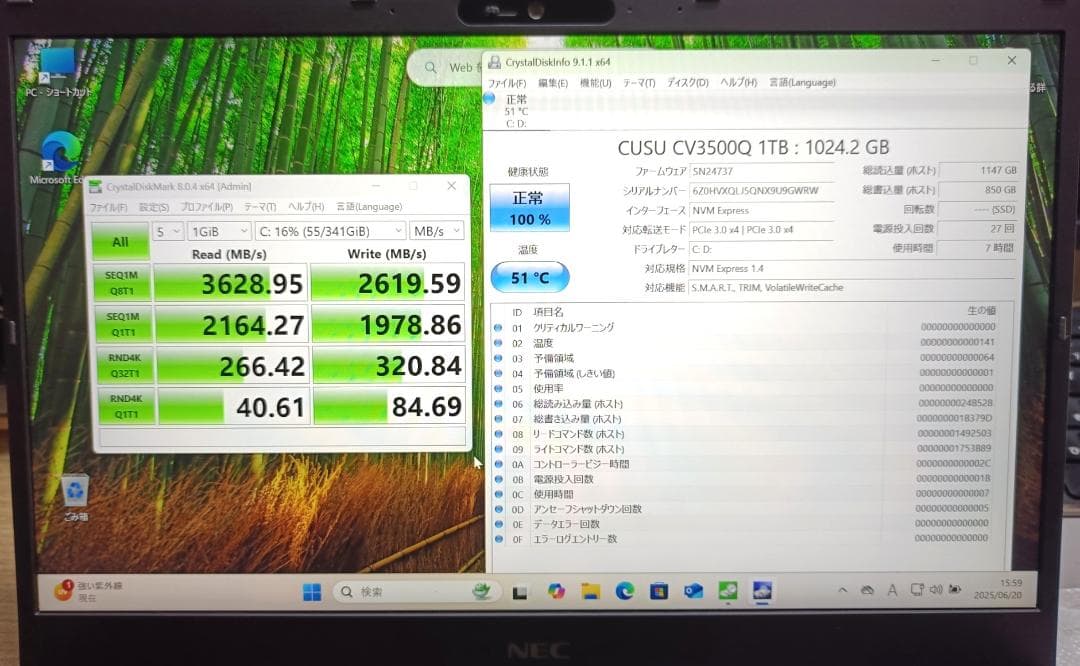Open Microsoft Edge from the taskbar
The width and height of the screenshot is (1080, 666).
click(x=627, y=591)
